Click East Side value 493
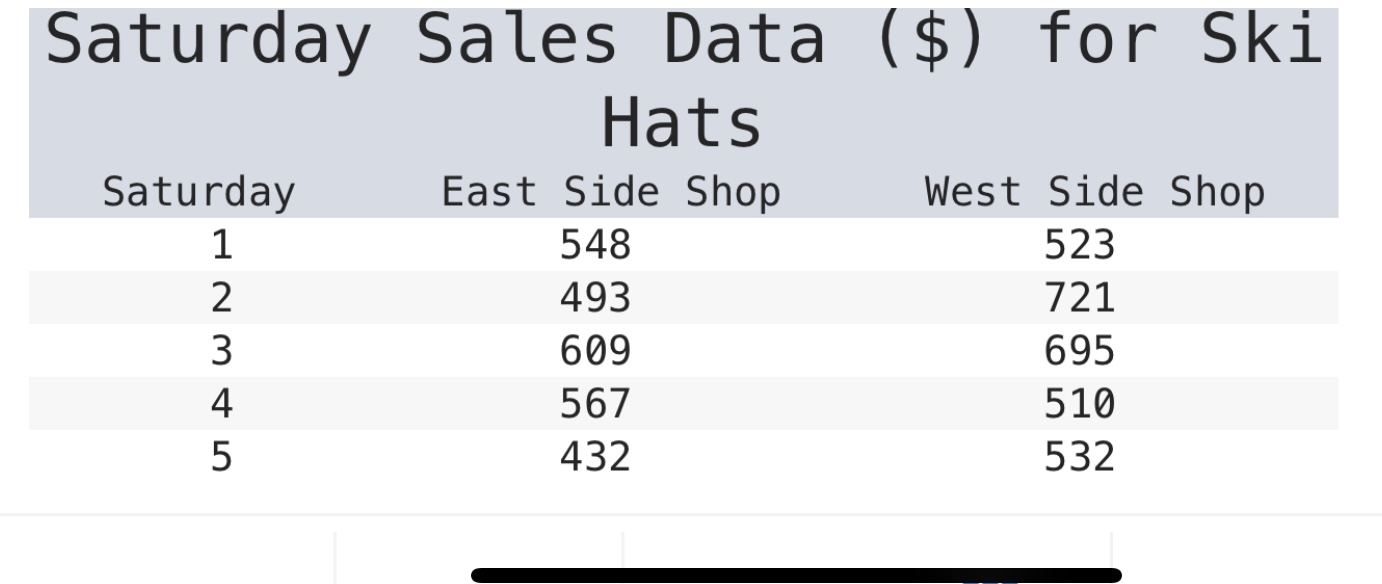 click(595, 297)
